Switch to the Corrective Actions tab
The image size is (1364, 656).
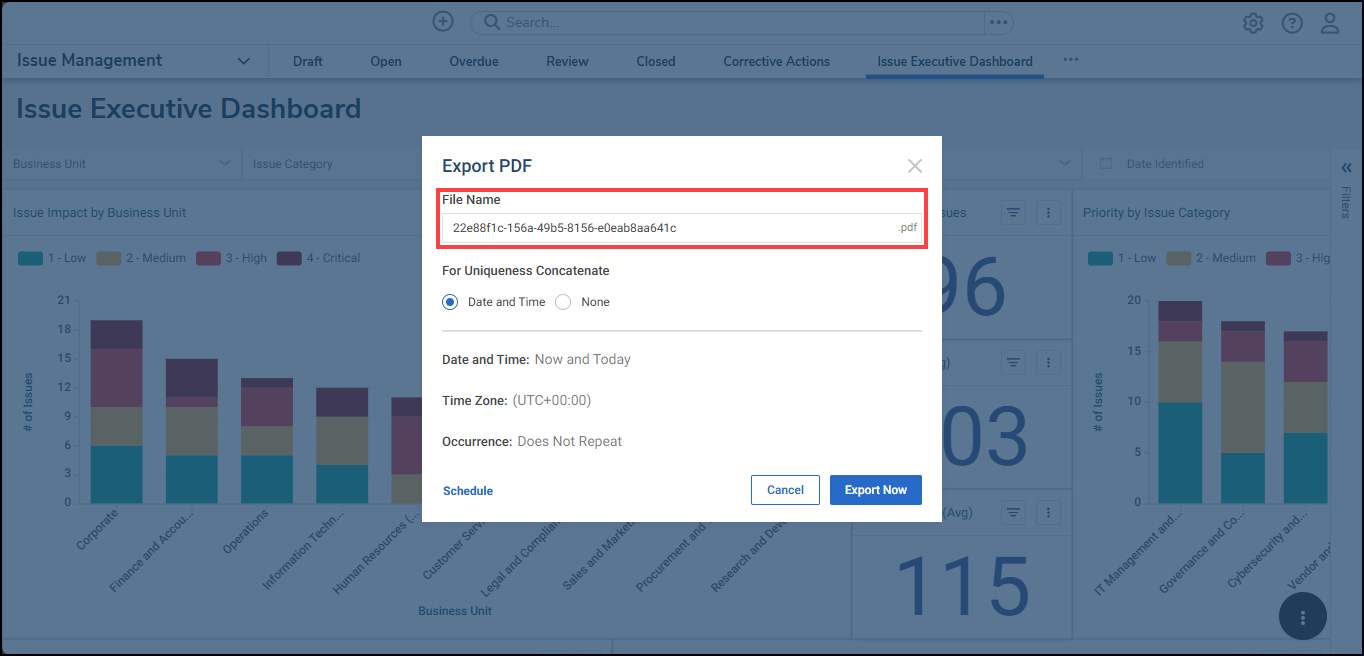[x=776, y=61]
